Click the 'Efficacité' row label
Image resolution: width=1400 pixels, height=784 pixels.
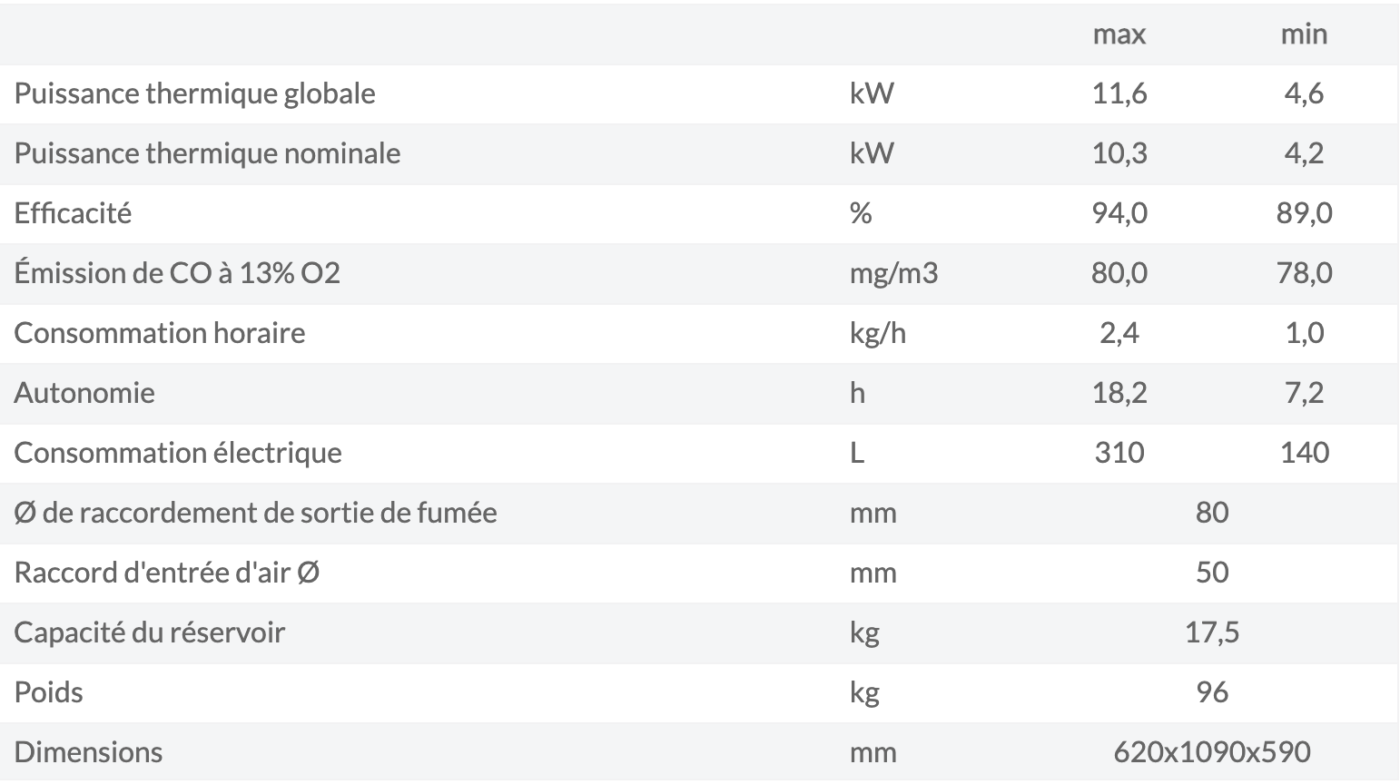point(72,214)
